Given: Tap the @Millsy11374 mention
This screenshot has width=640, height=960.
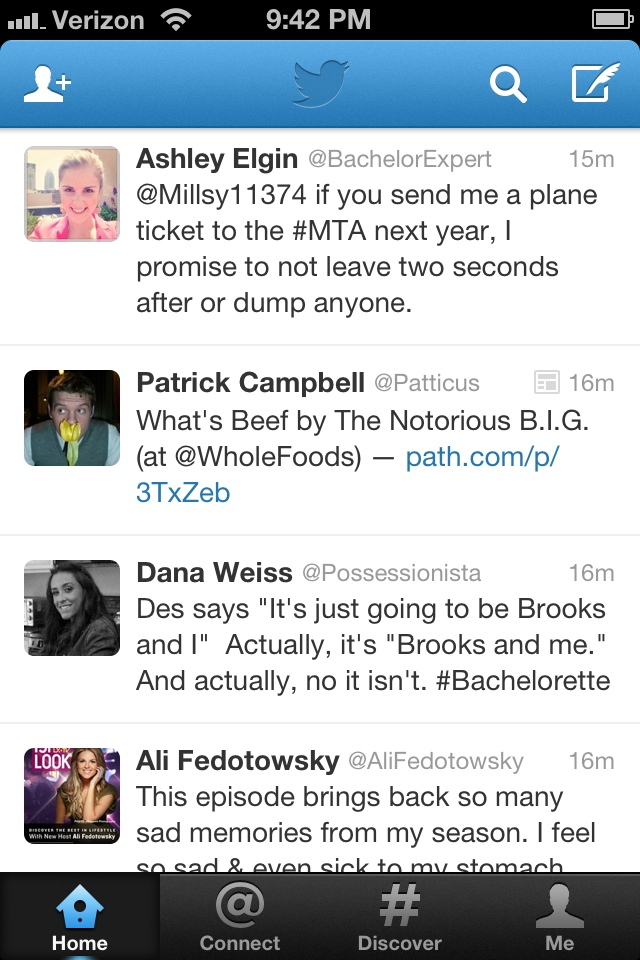Looking at the screenshot, I should (x=223, y=194).
